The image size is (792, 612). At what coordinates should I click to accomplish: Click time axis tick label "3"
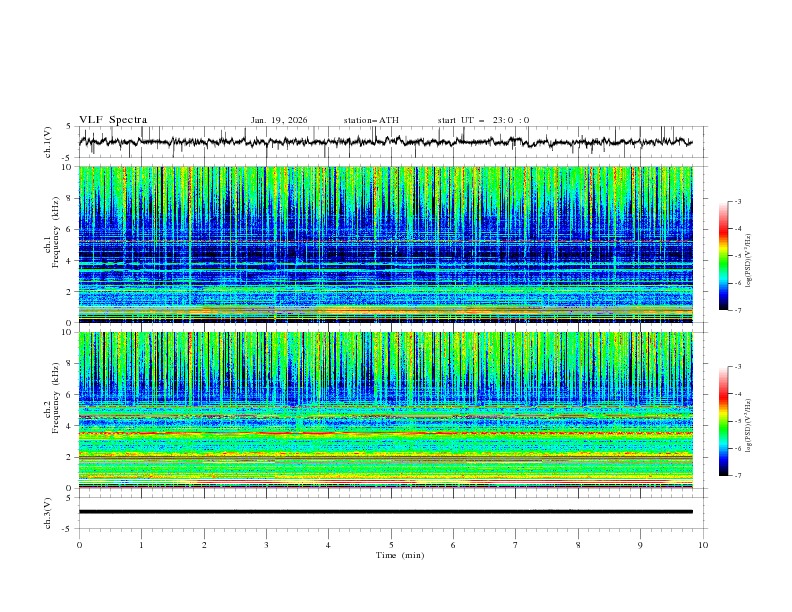[x=266, y=545]
